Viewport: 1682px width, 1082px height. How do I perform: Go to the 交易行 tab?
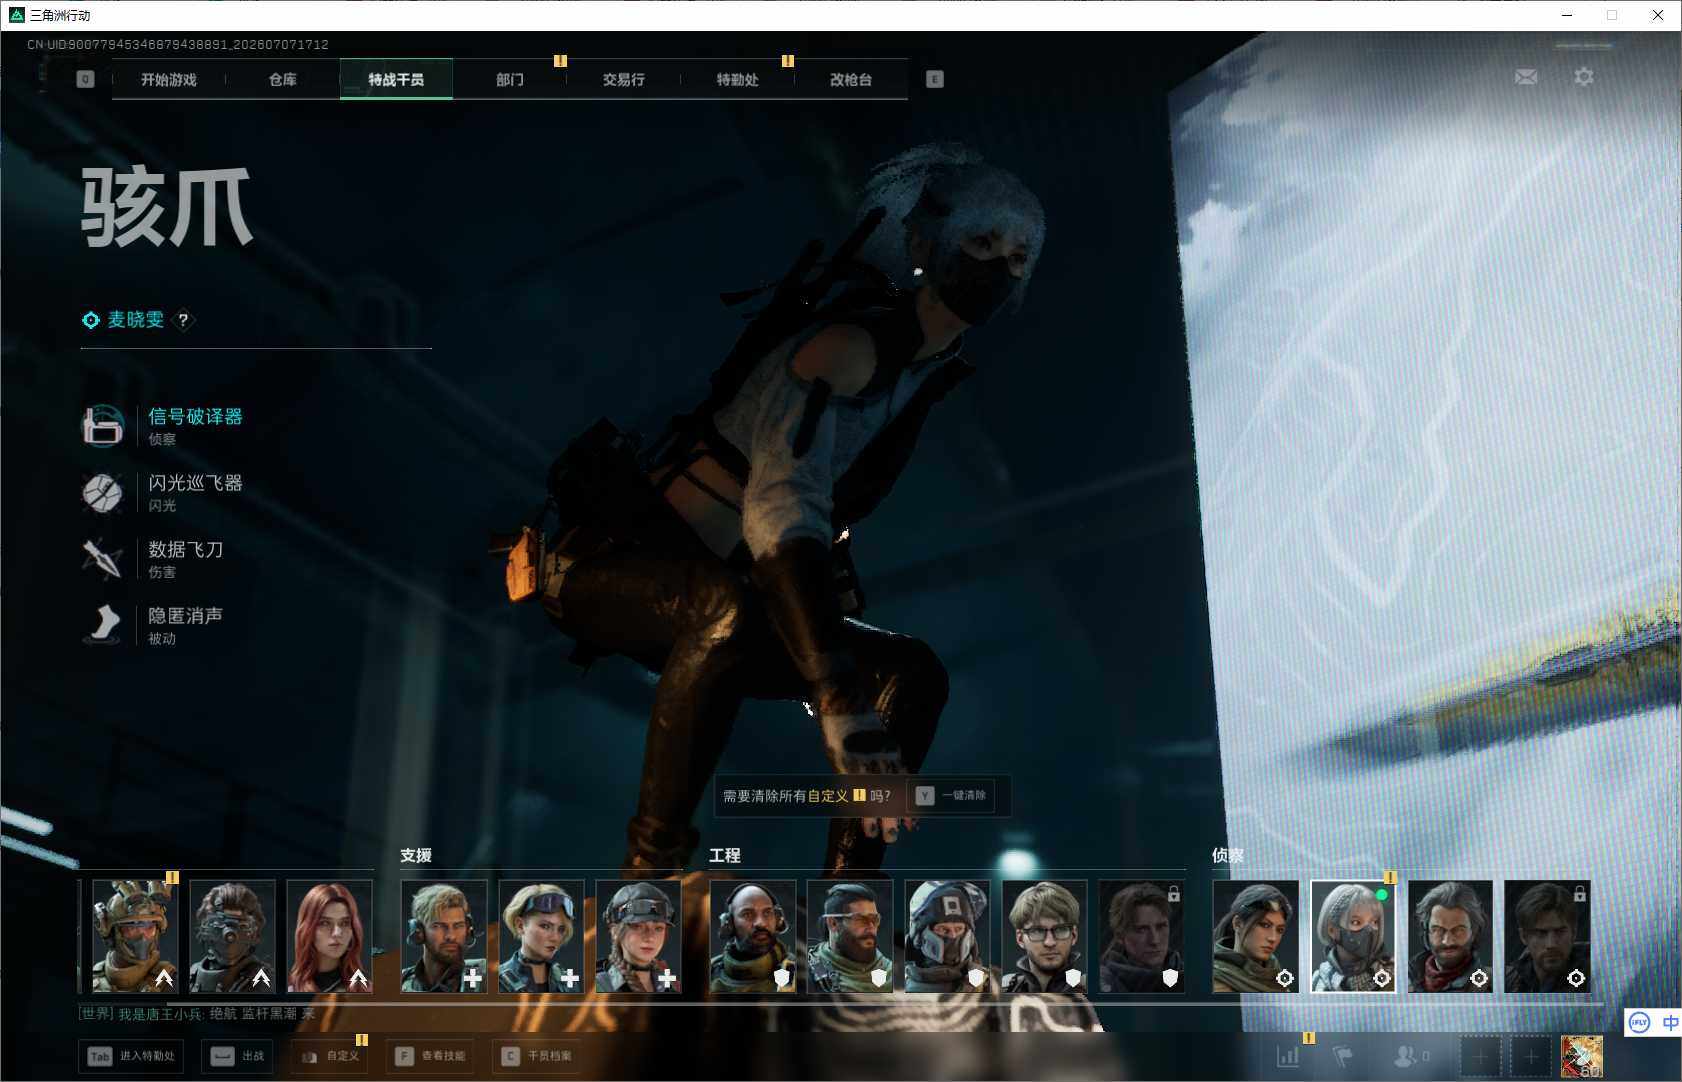(x=623, y=79)
